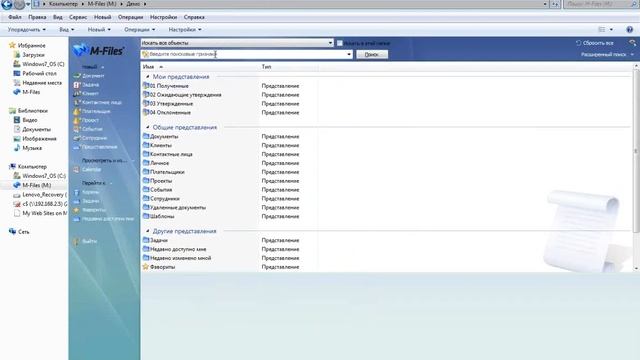This screenshot has width=640, height=360.
Task: Click M-Files (M:) drive icon under Компьютер
Action: [x=17, y=185]
